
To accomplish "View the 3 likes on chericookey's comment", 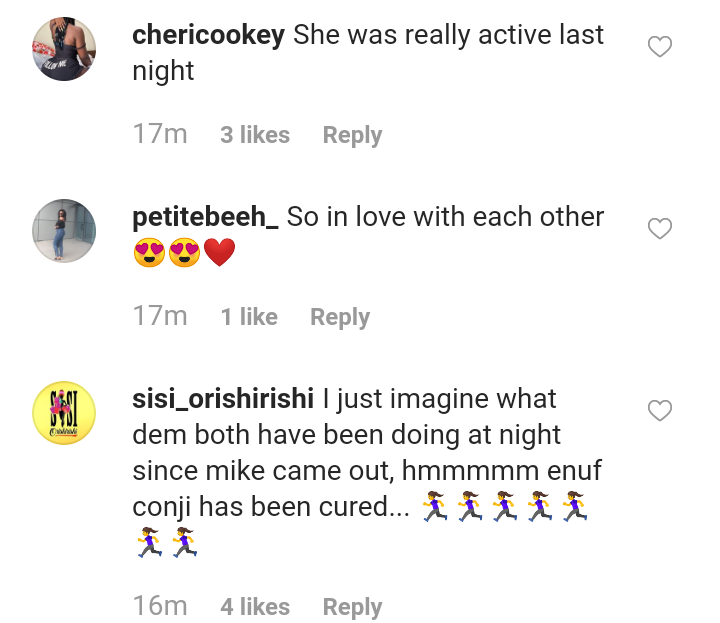I will pos(255,135).
